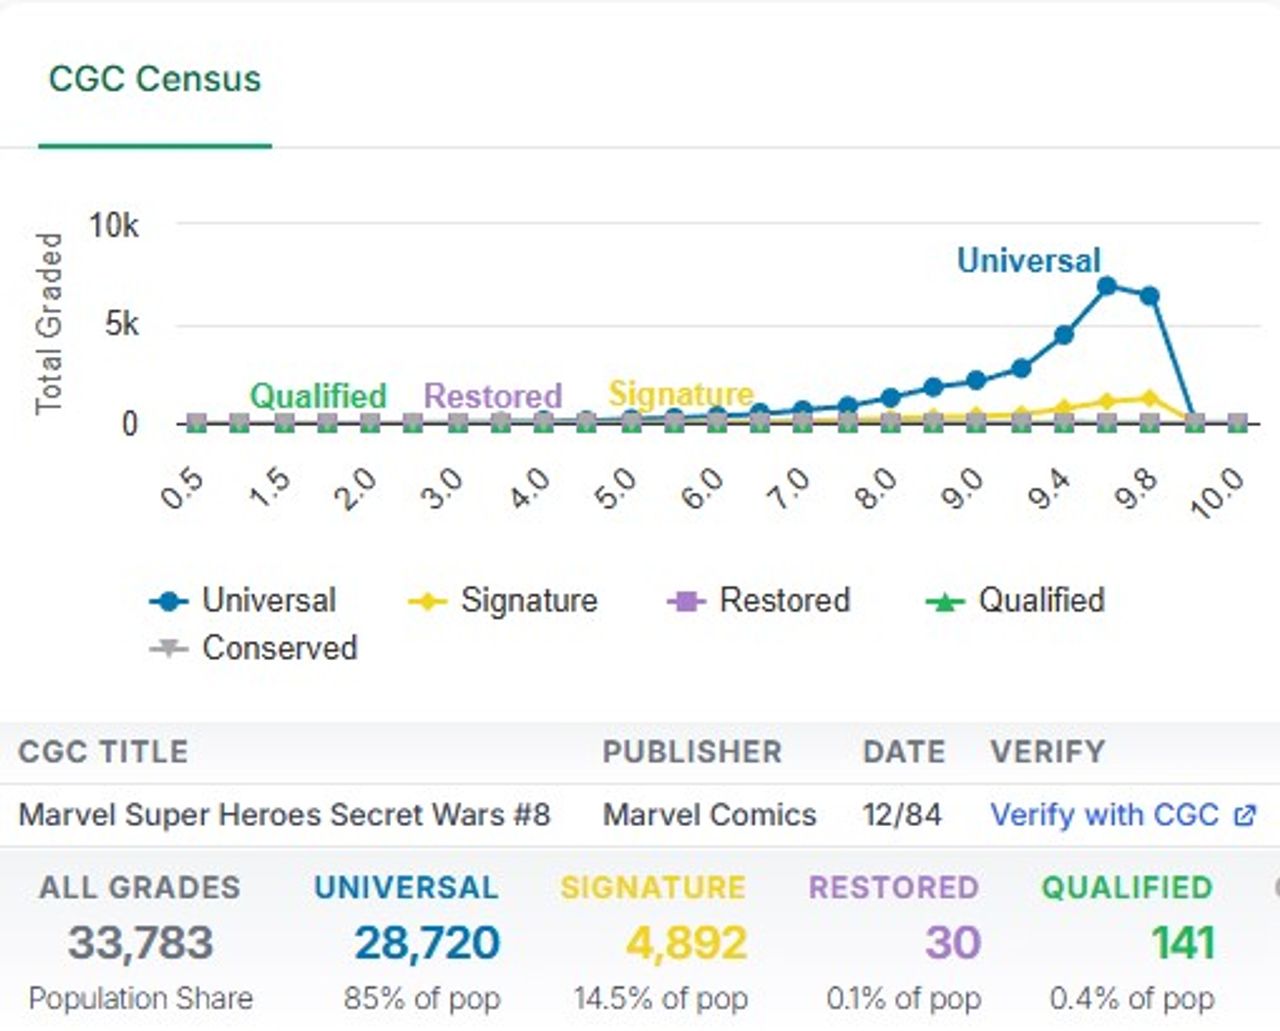This screenshot has width=1280, height=1031.
Task: Click the Universal total 28,720
Action: tap(427, 943)
